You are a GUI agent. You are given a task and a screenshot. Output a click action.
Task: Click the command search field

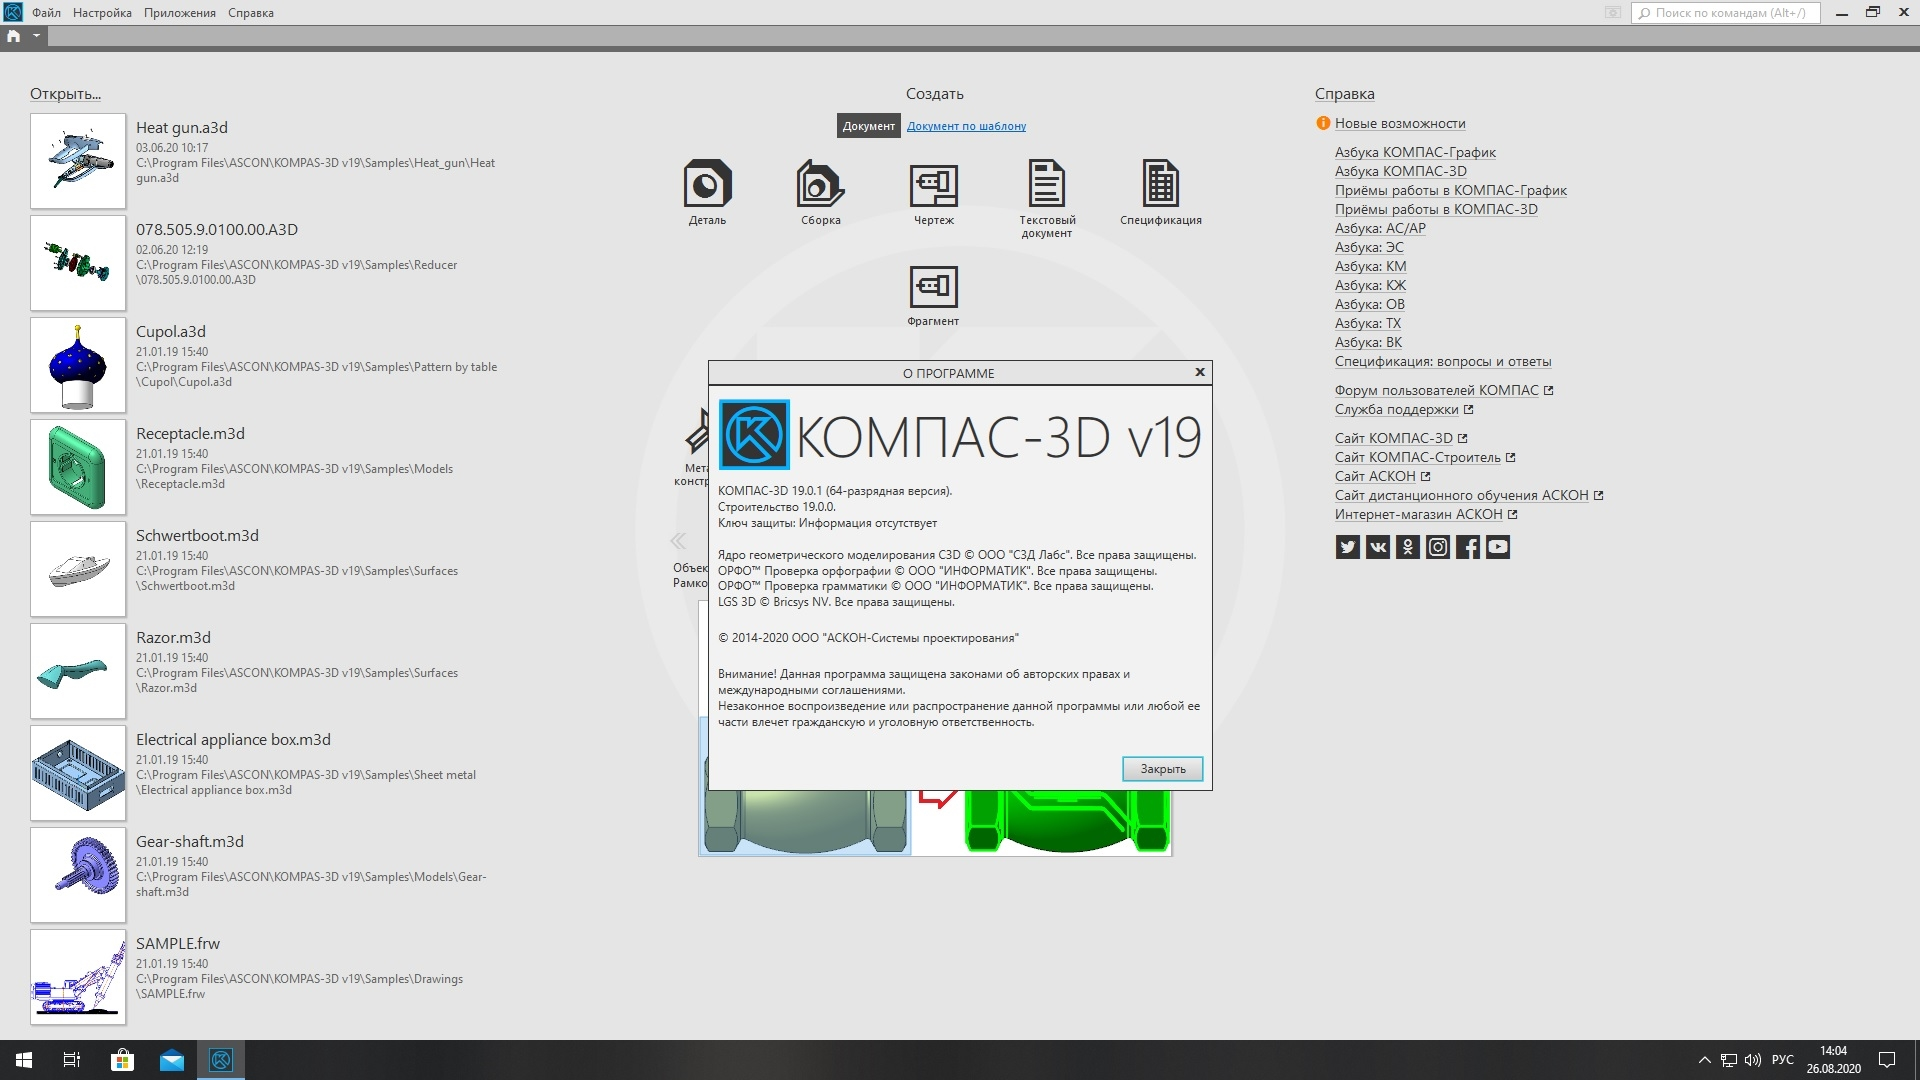(x=1726, y=13)
